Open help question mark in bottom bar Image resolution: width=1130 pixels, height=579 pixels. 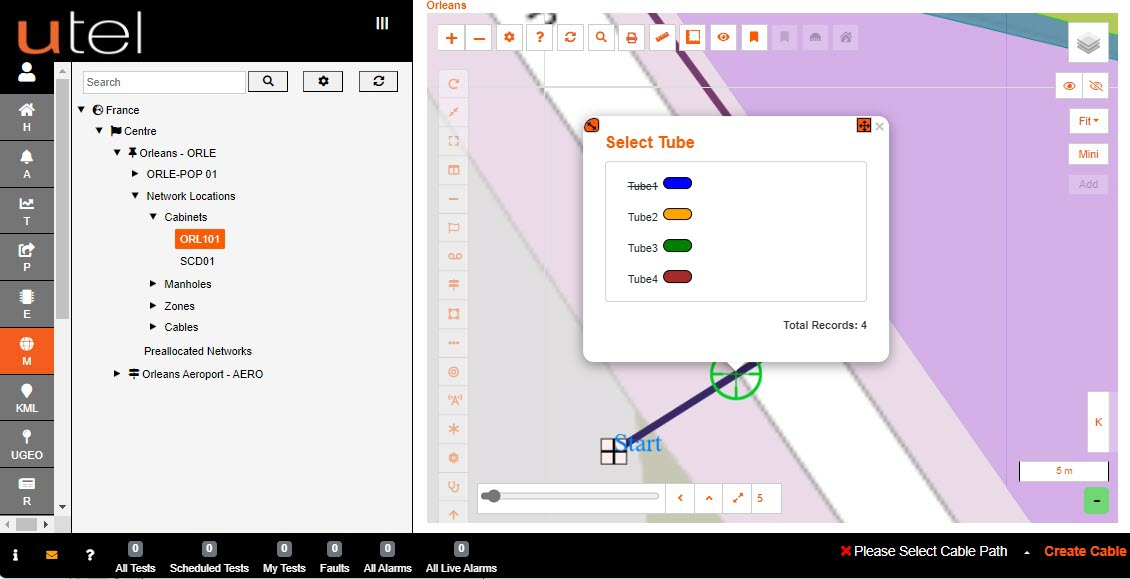pyautogui.click(x=89, y=555)
